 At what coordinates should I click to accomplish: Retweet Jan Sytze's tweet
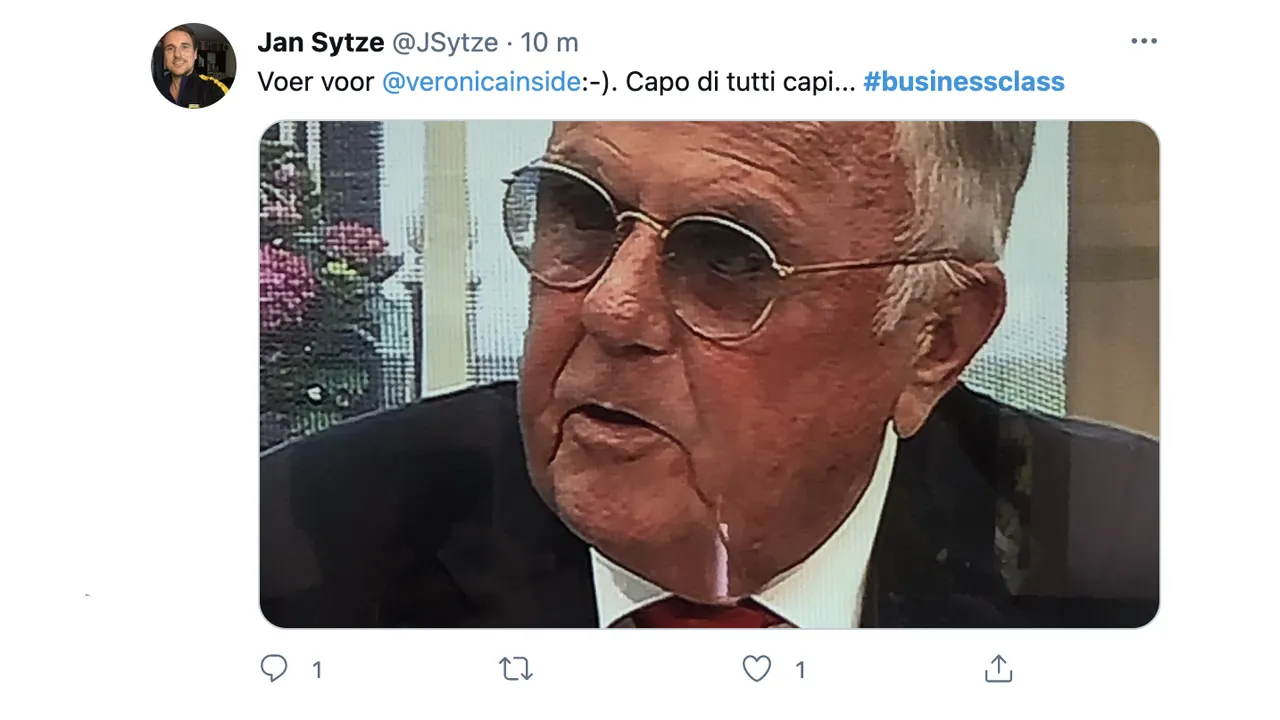click(516, 668)
